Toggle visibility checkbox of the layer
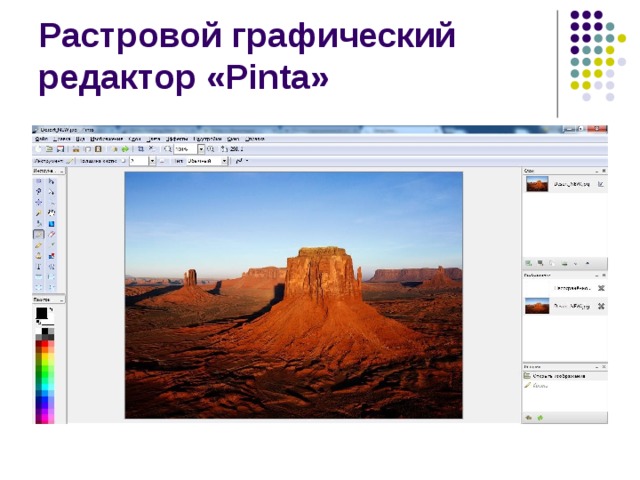This screenshot has height=480, width=640. (601, 184)
